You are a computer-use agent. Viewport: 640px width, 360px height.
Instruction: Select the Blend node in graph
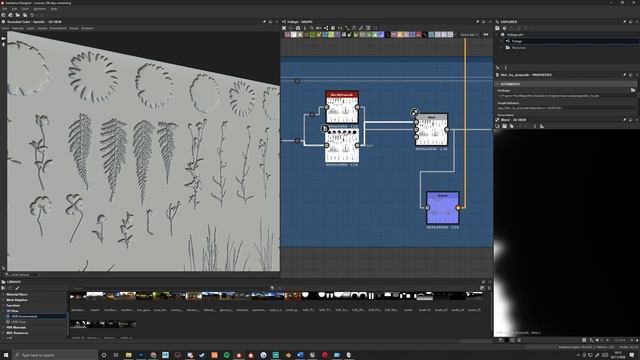pos(431,130)
